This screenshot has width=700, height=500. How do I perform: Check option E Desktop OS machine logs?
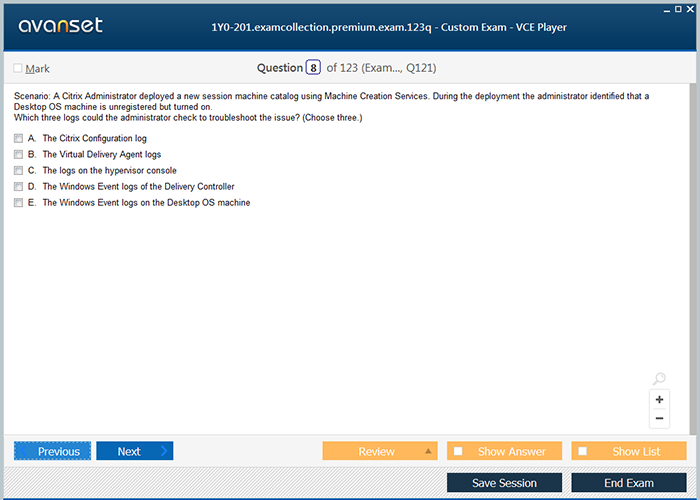tap(19, 202)
